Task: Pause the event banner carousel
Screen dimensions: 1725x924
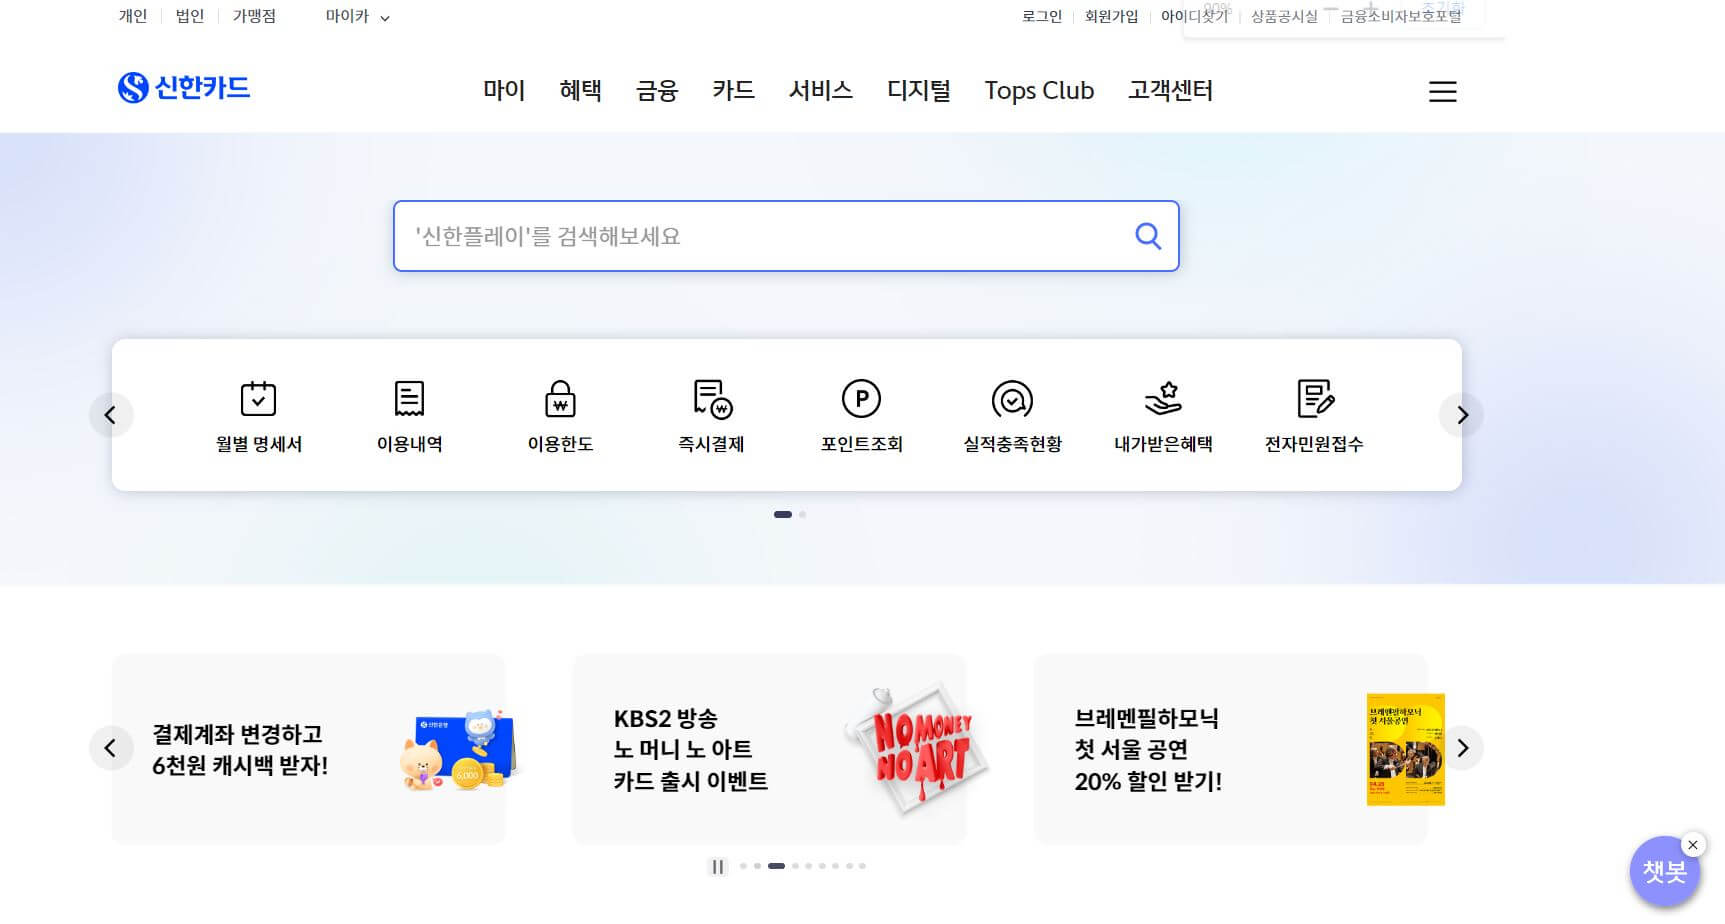Action: 718,867
